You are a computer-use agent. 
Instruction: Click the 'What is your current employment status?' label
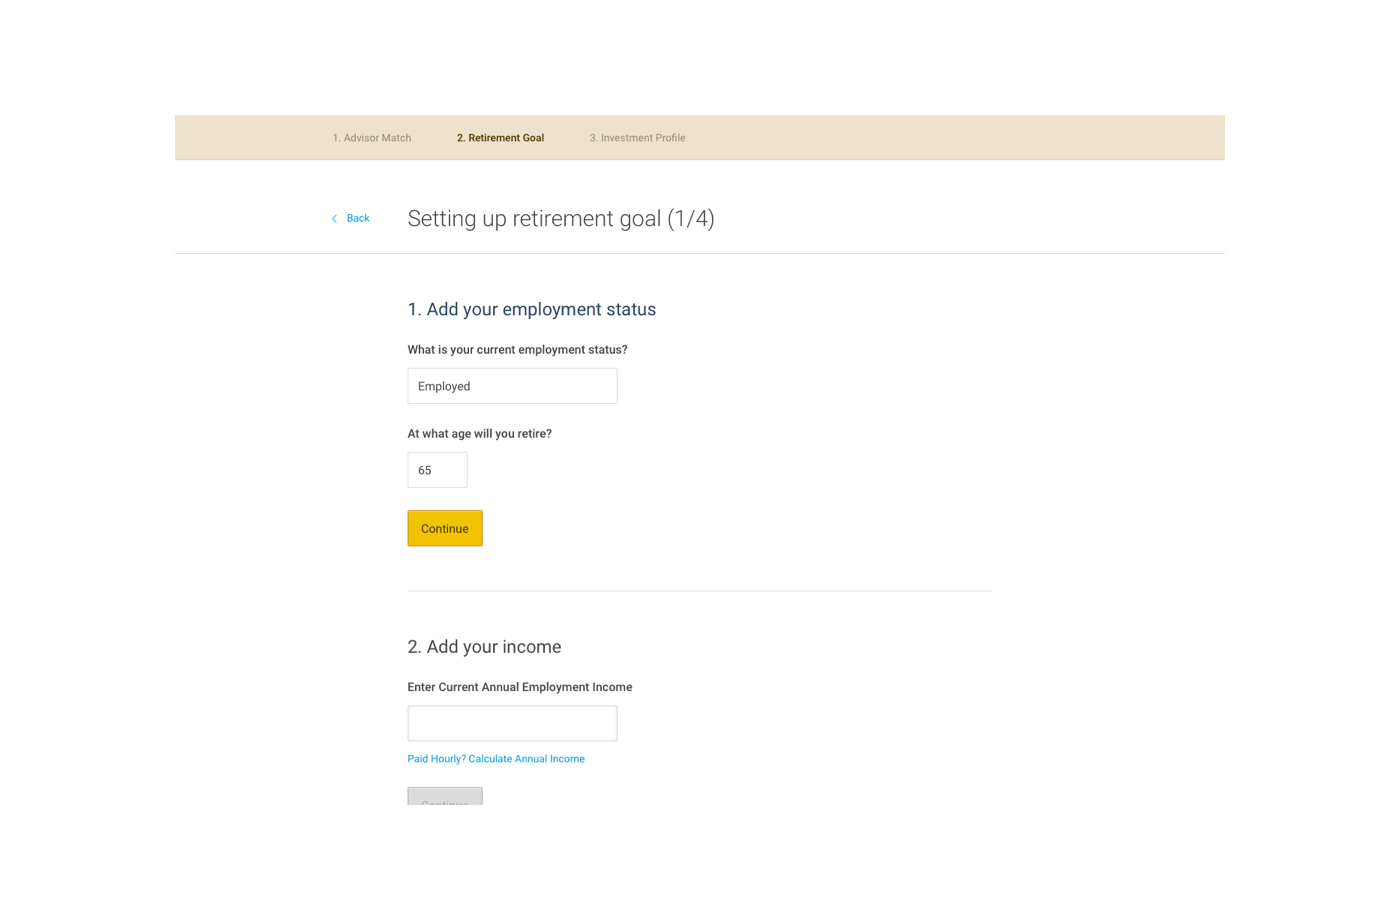517,350
